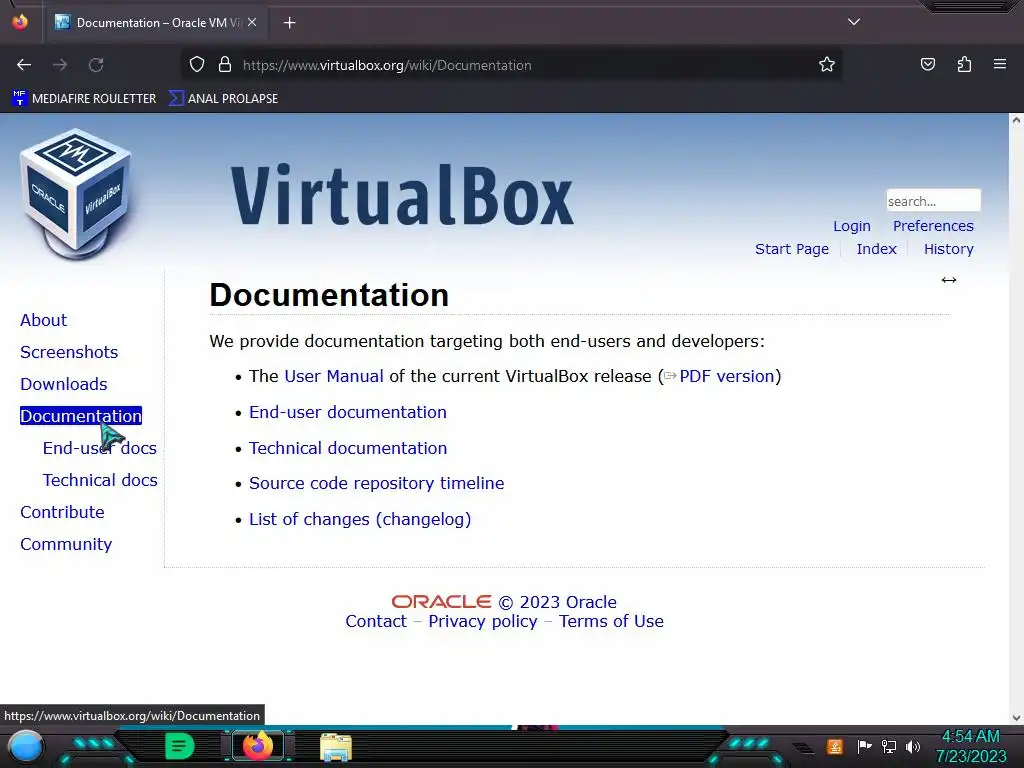Select the Documentation – Oracle VM tab
The height and width of the screenshot is (768, 1024).
[x=155, y=23]
